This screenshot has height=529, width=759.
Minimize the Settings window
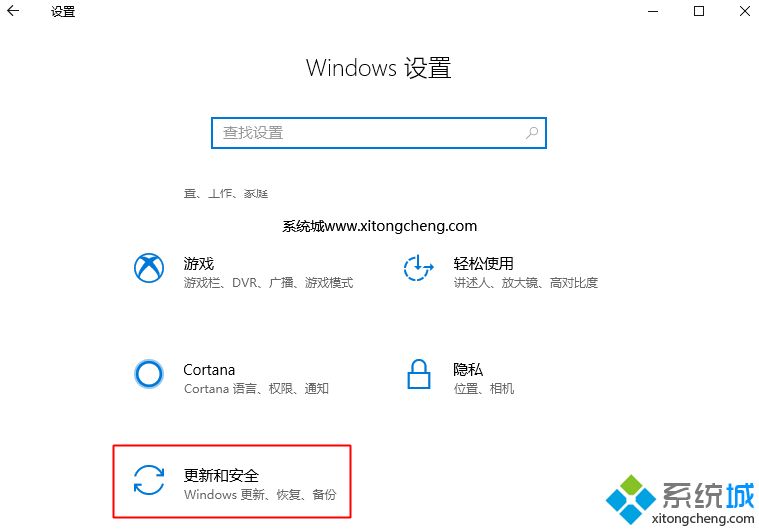click(653, 11)
